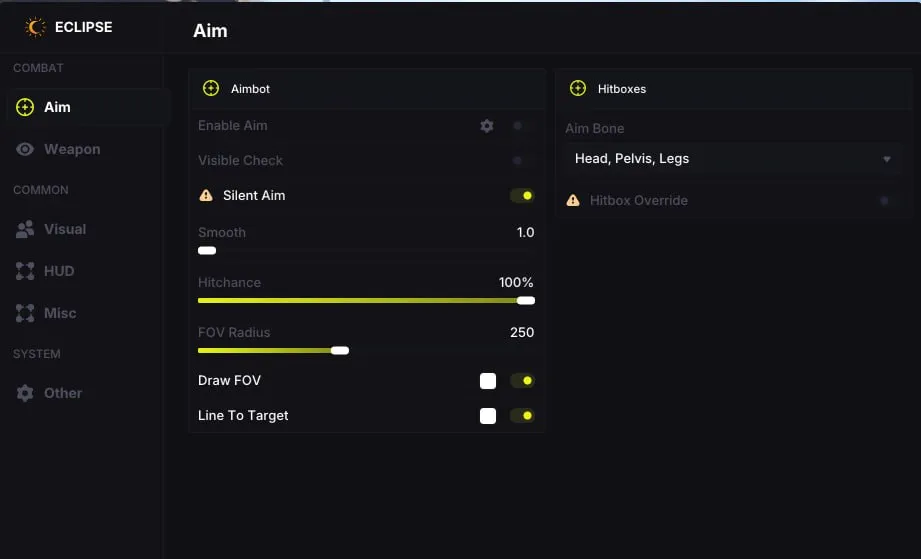
Task: Enable the Visible Check toggle
Action: pyautogui.click(x=522, y=160)
